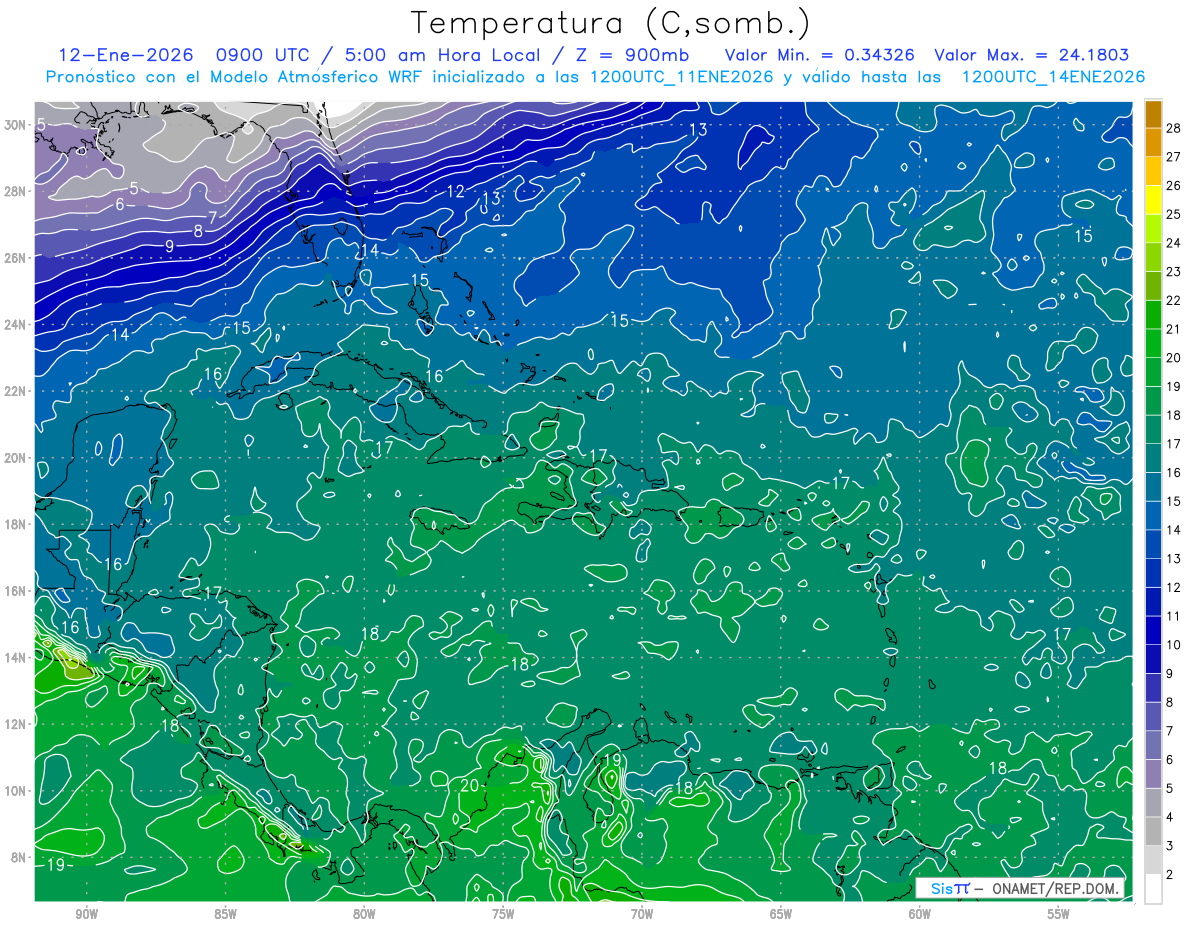The height and width of the screenshot is (927, 1200).
Task: Pick the dark blue swatch between 10 and 11
Action: click(1153, 630)
